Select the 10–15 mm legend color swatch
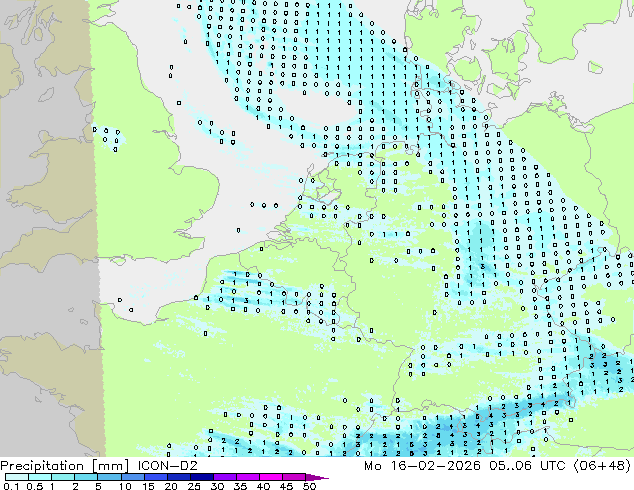 coord(132,477)
